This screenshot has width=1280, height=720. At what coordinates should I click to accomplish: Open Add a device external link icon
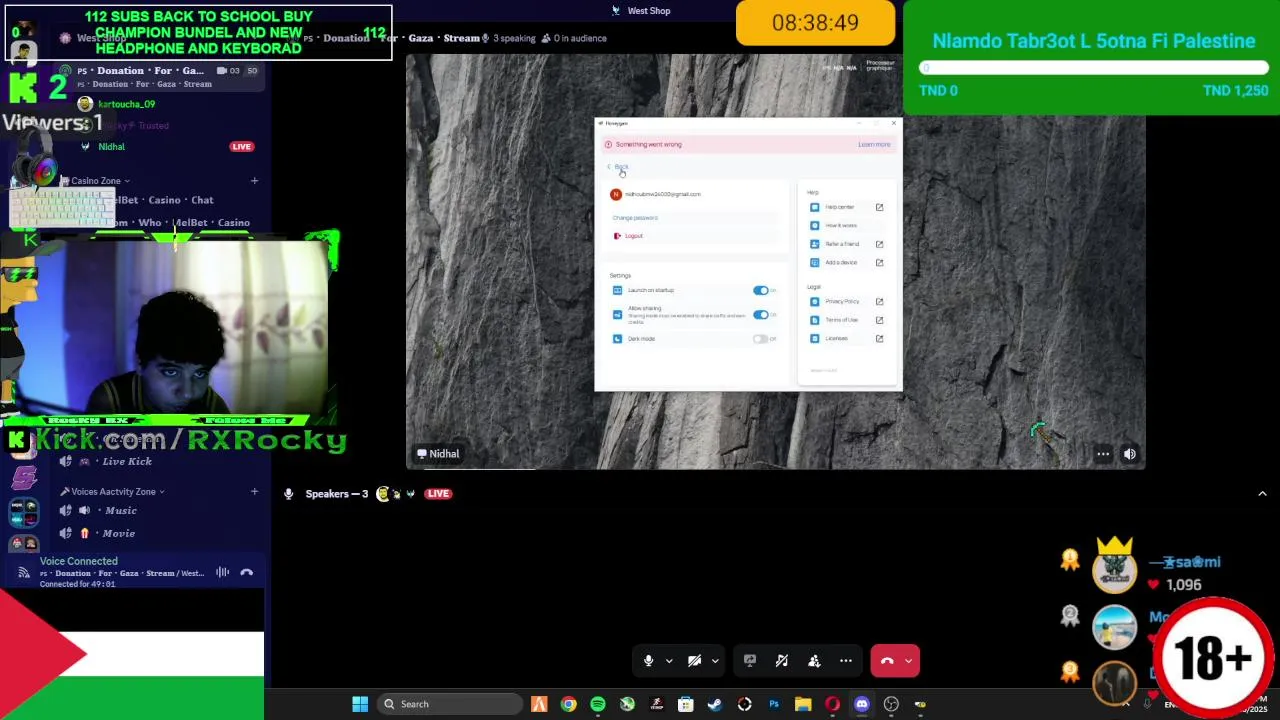[880, 263]
